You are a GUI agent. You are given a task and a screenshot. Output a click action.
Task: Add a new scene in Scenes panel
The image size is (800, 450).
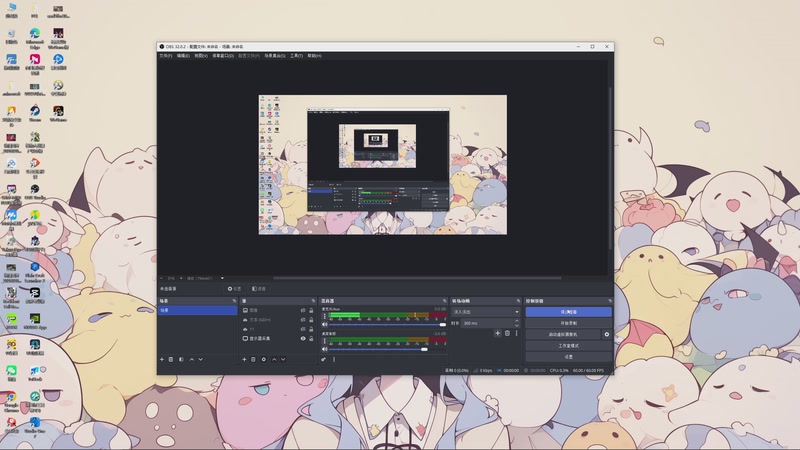click(x=162, y=359)
